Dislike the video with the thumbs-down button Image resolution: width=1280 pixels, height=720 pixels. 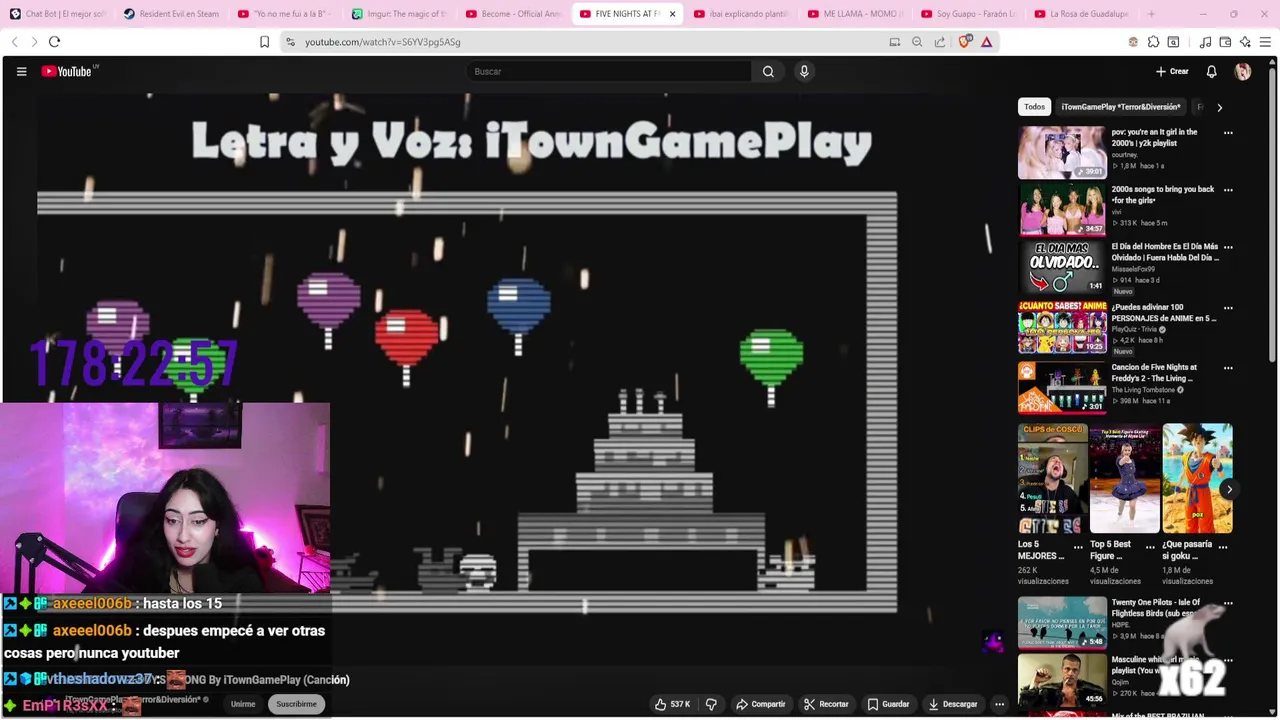tap(711, 704)
